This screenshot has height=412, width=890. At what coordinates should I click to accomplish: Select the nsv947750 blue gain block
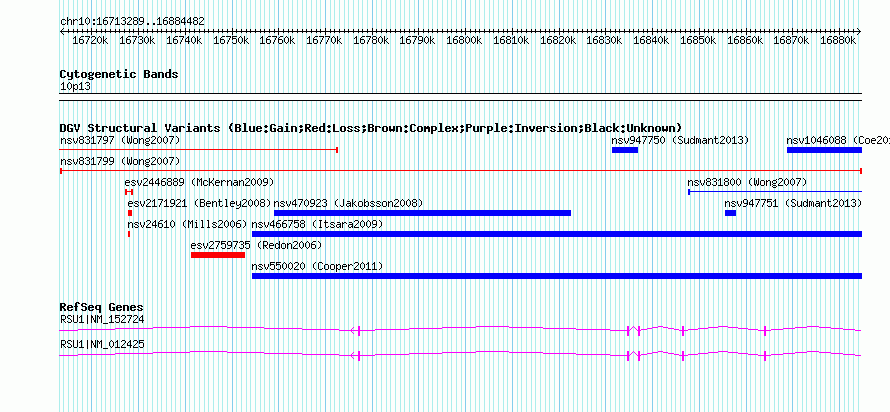pyautogui.click(x=625, y=150)
